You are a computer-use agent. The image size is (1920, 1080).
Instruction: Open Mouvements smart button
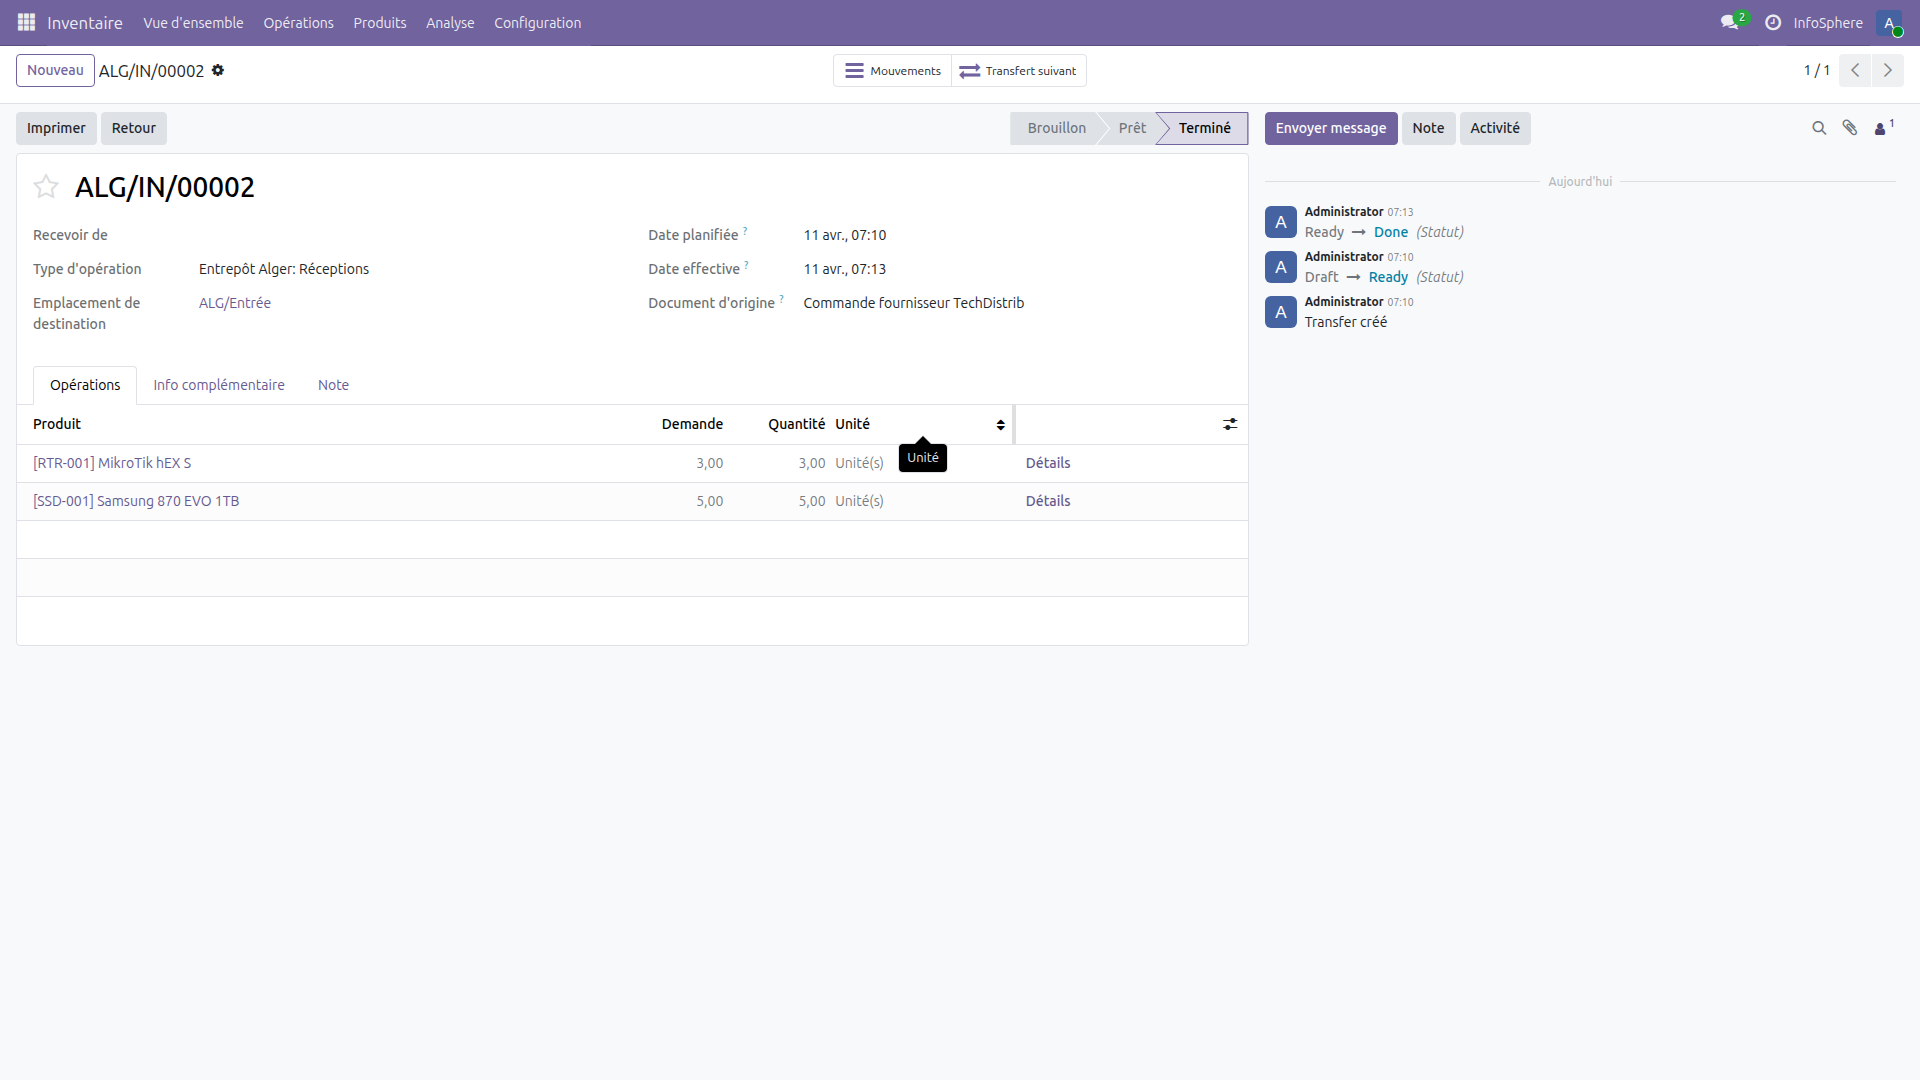[x=891, y=70]
